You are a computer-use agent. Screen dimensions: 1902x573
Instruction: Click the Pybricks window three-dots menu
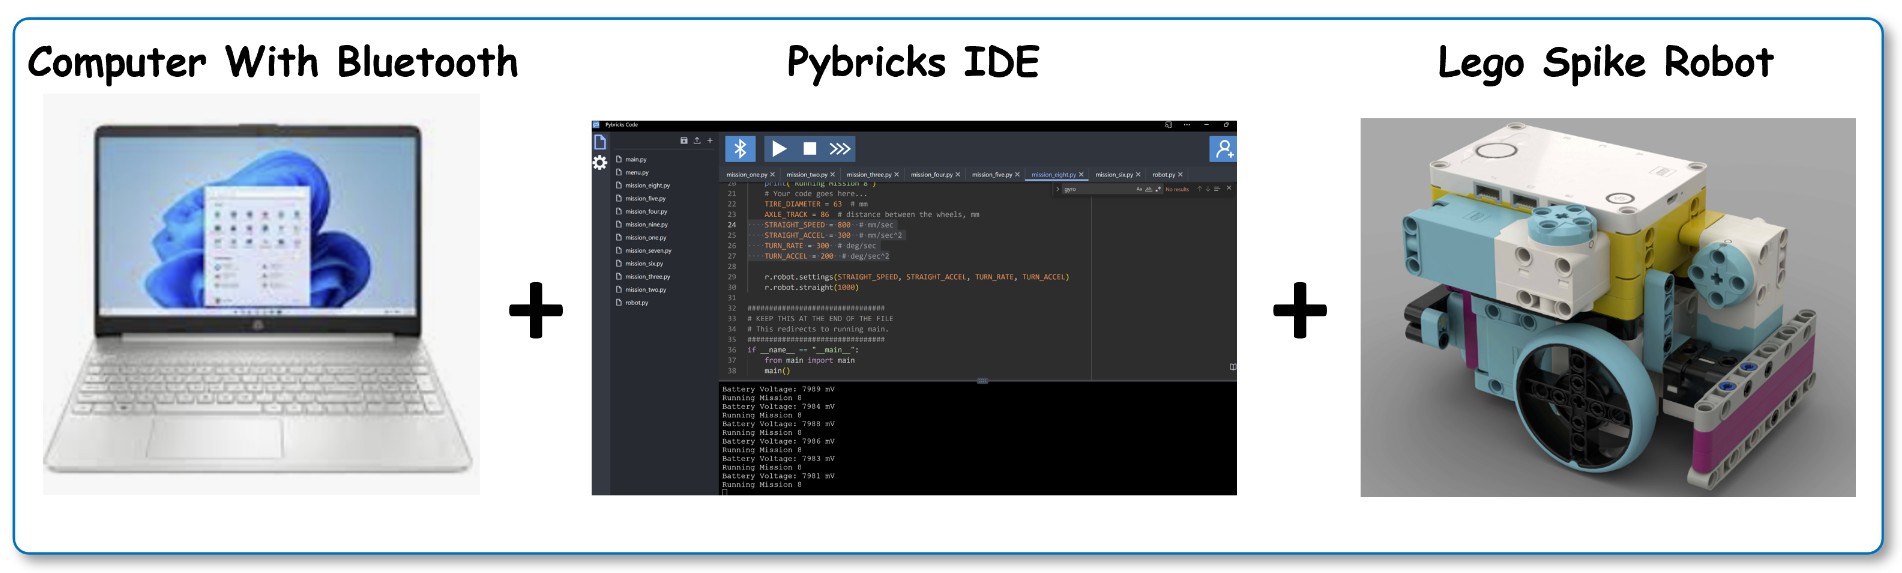(1187, 125)
